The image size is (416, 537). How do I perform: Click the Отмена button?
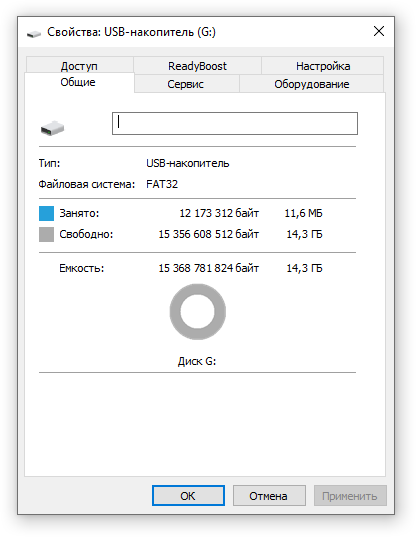coord(269,496)
